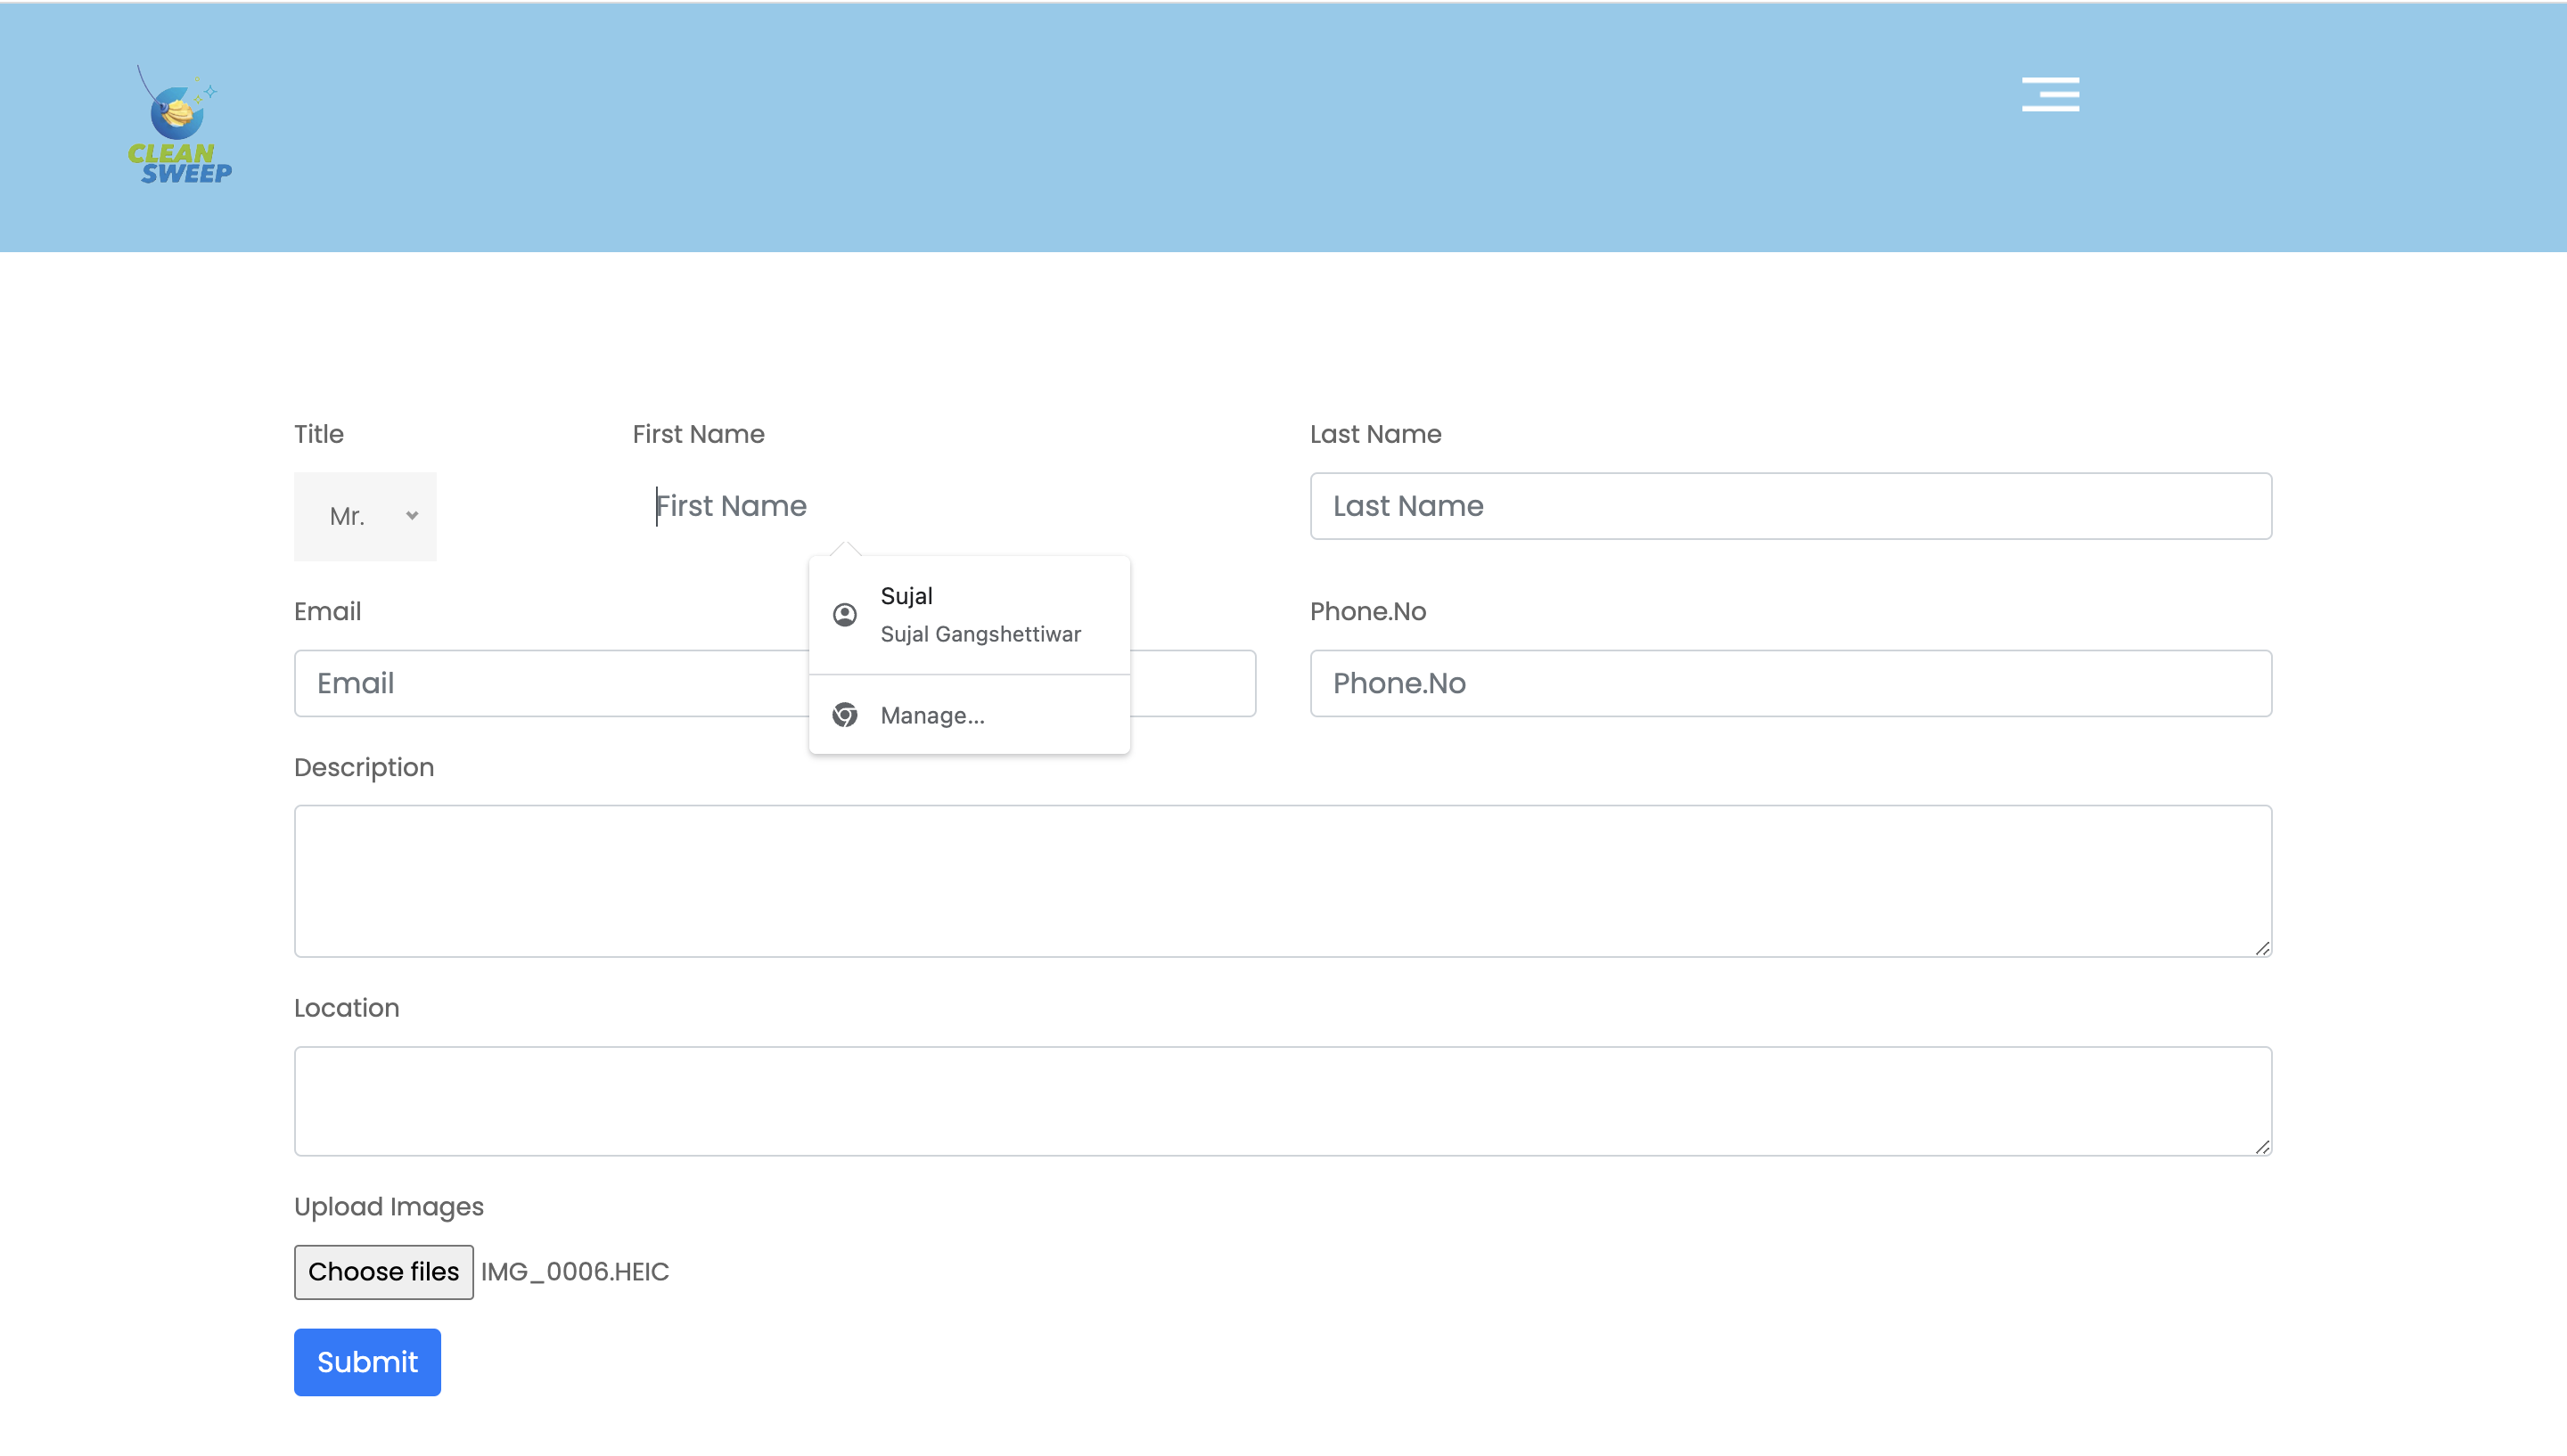The height and width of the screenshot is (1456, 2567).
Task: Click the Sujal Gangshettiwar subtitle text
Action: point(980,634)
